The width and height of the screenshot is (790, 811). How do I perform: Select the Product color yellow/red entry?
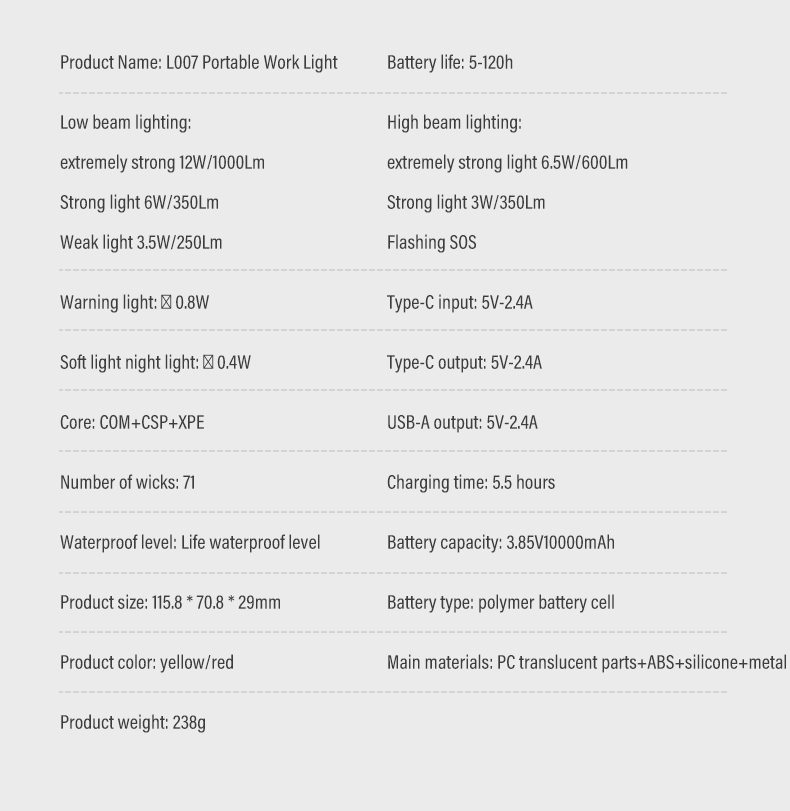[147, 663]
